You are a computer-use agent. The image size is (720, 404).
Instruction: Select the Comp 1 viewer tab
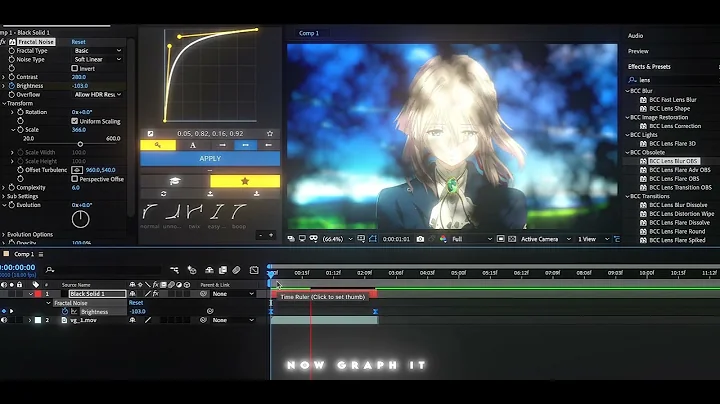pyautogui.click(x=309, y=33)
